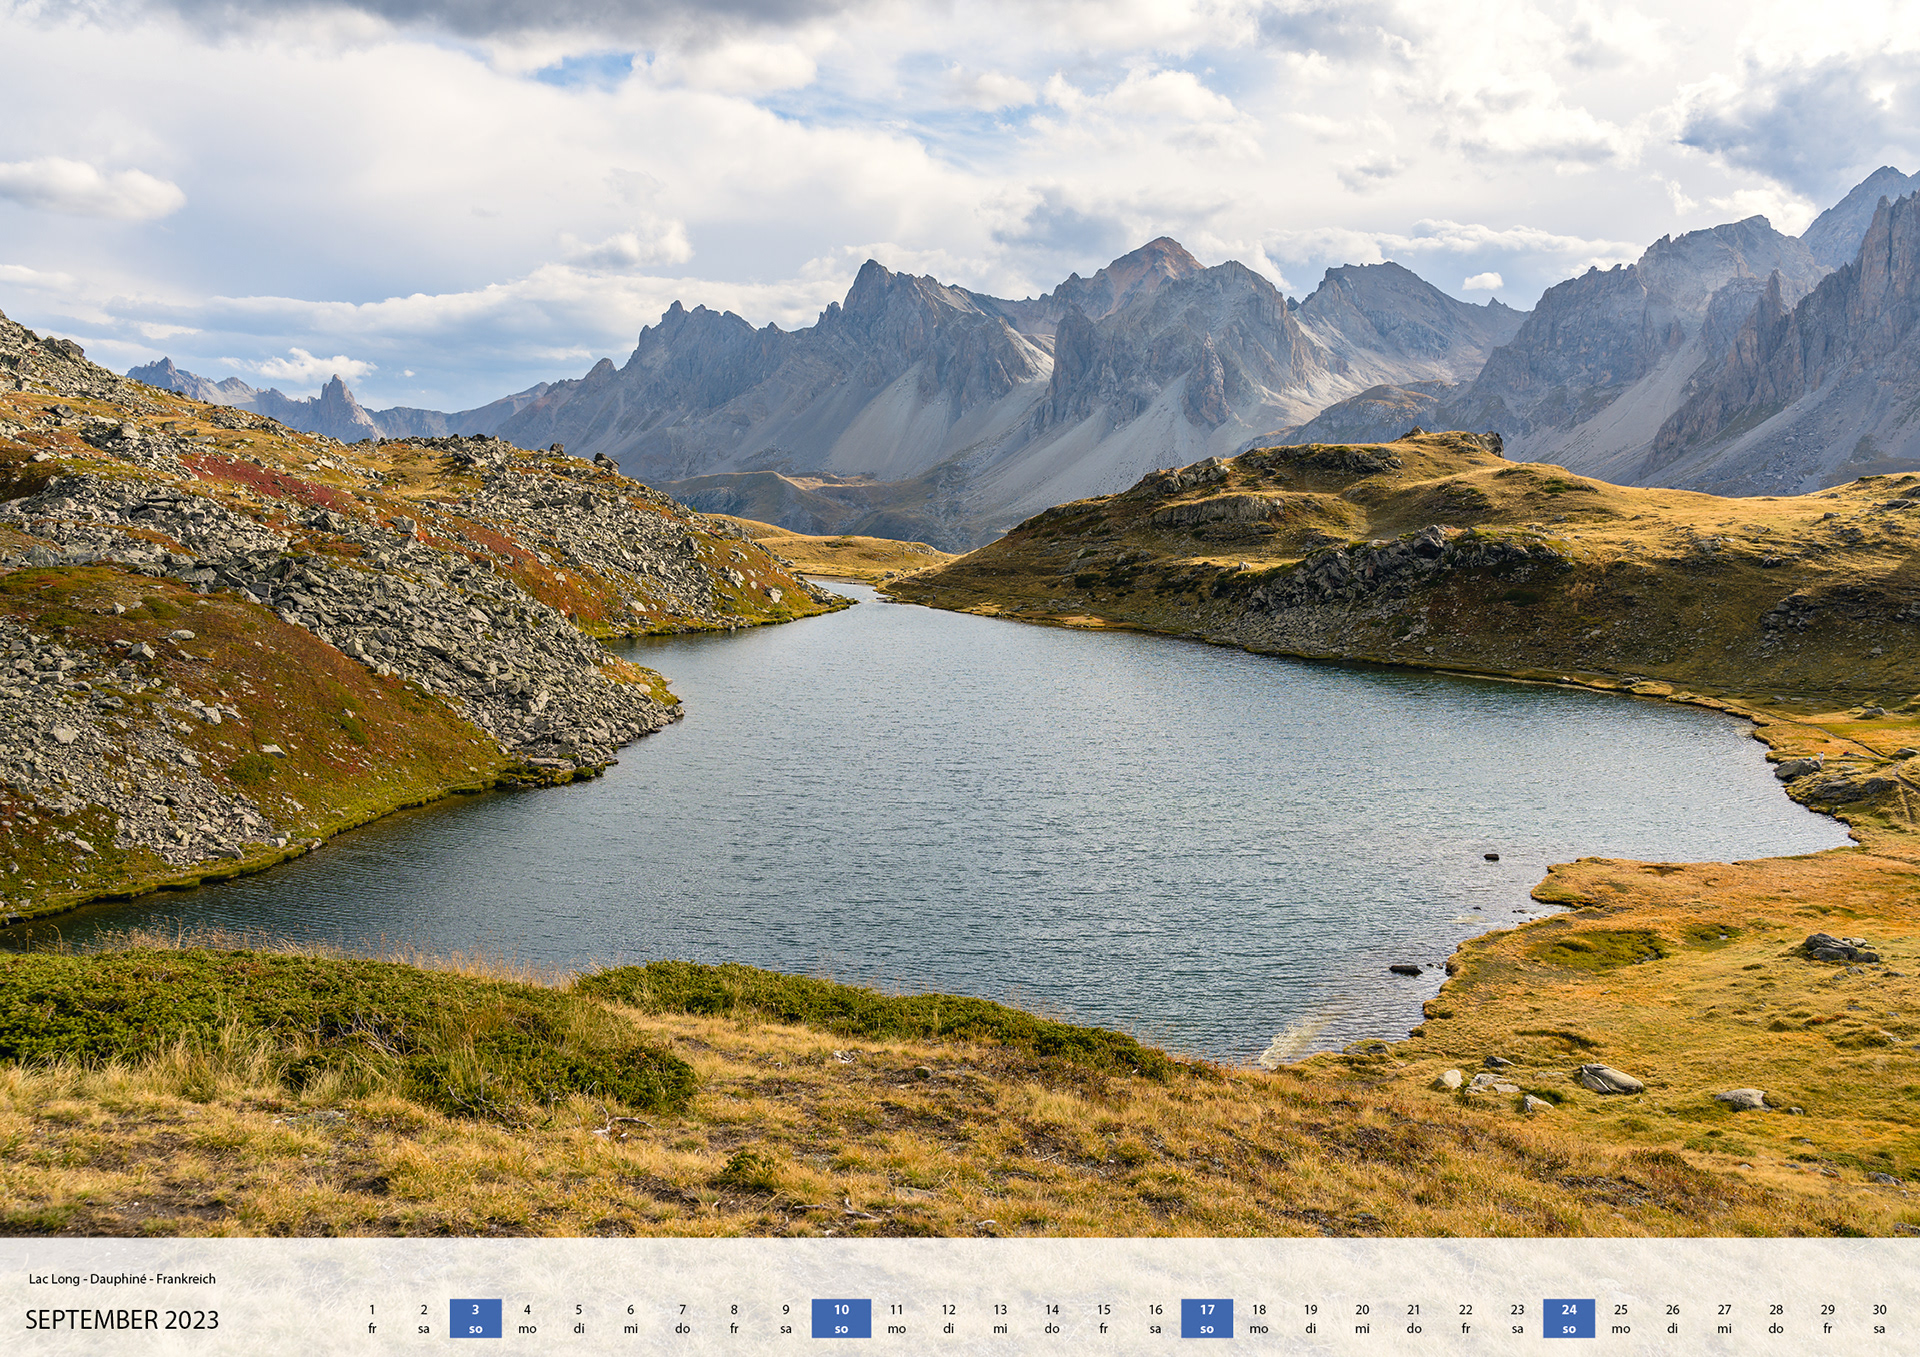Select day 20 mi in calendar
Viewport: 1920px width, 1357px height.
coord(1362,1318)
